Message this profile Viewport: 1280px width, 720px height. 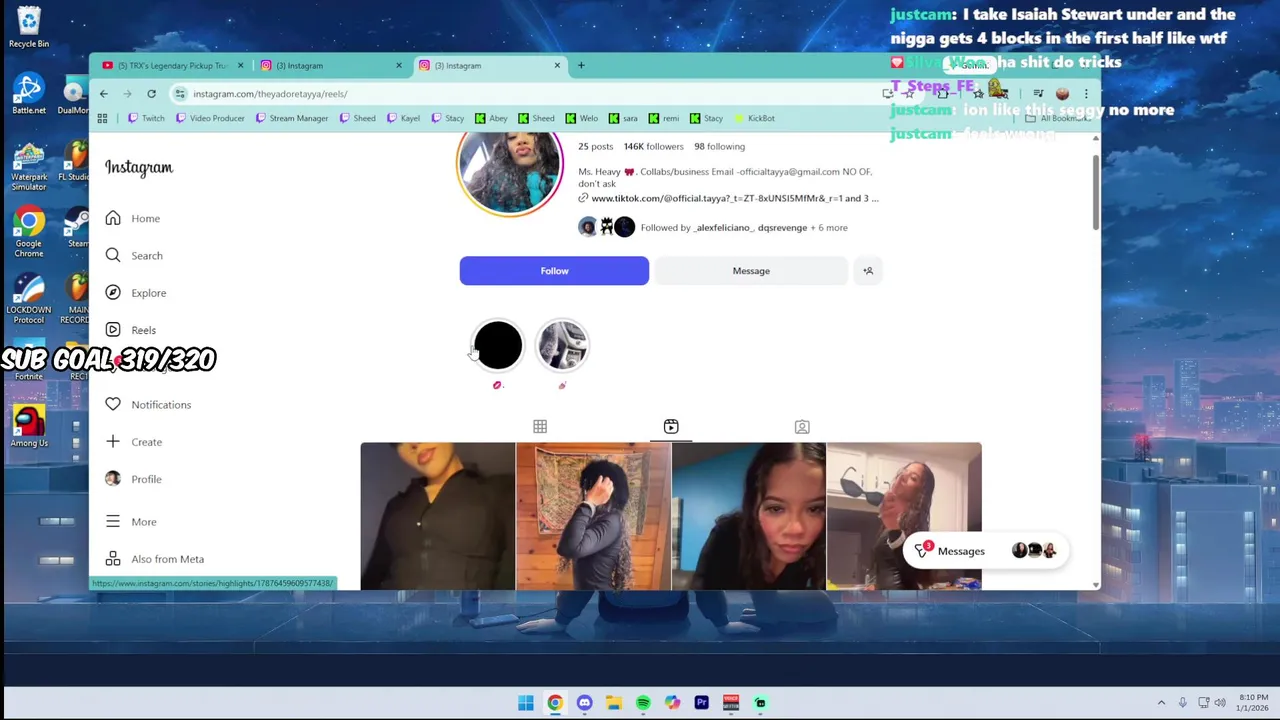751,271
